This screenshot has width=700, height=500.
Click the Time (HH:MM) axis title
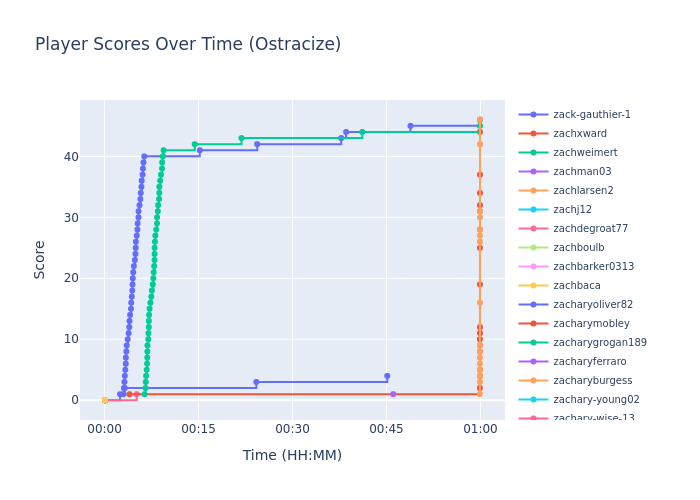pos(292,456)
